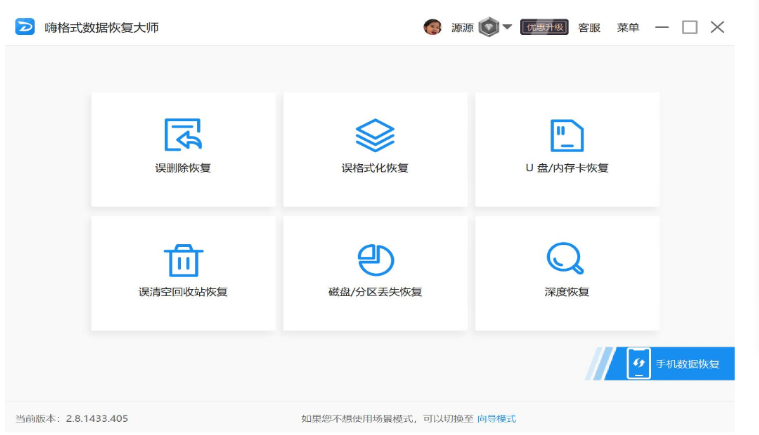
Task: Switch to 向导模式 via link
Action: (x=496, y=418)
